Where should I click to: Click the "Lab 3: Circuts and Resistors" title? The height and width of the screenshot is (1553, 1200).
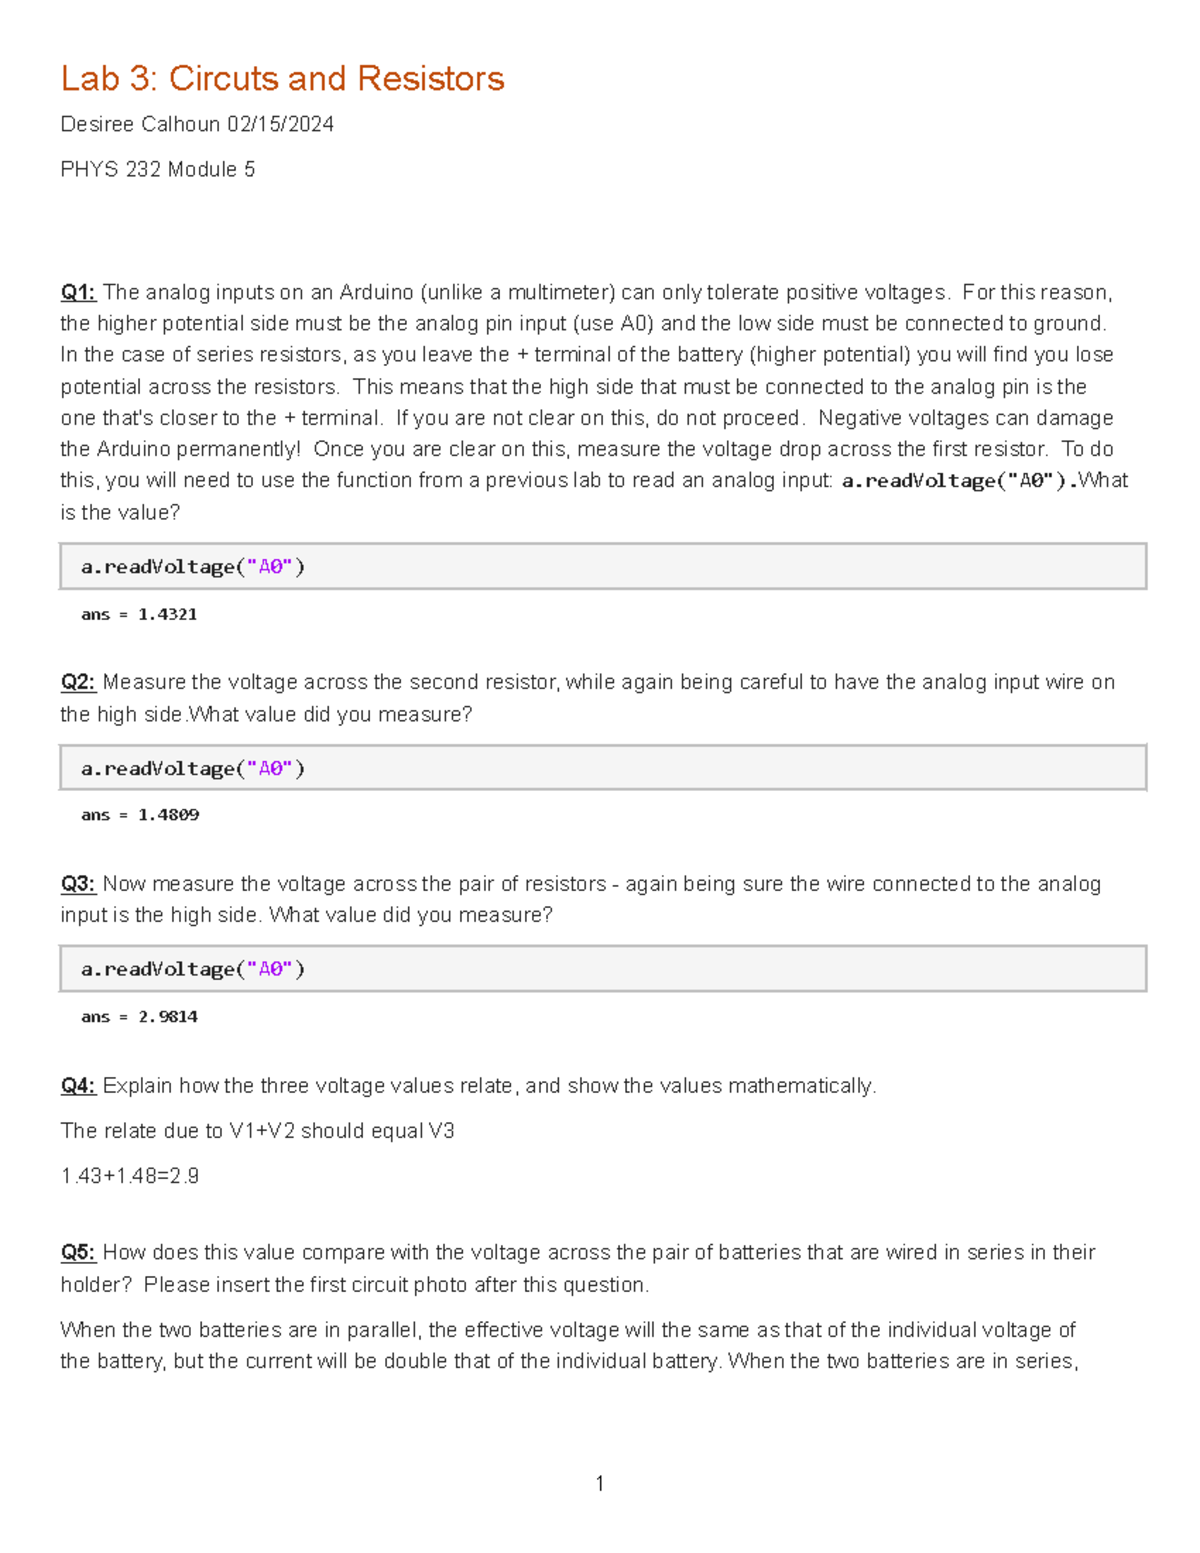click(282, 78)
